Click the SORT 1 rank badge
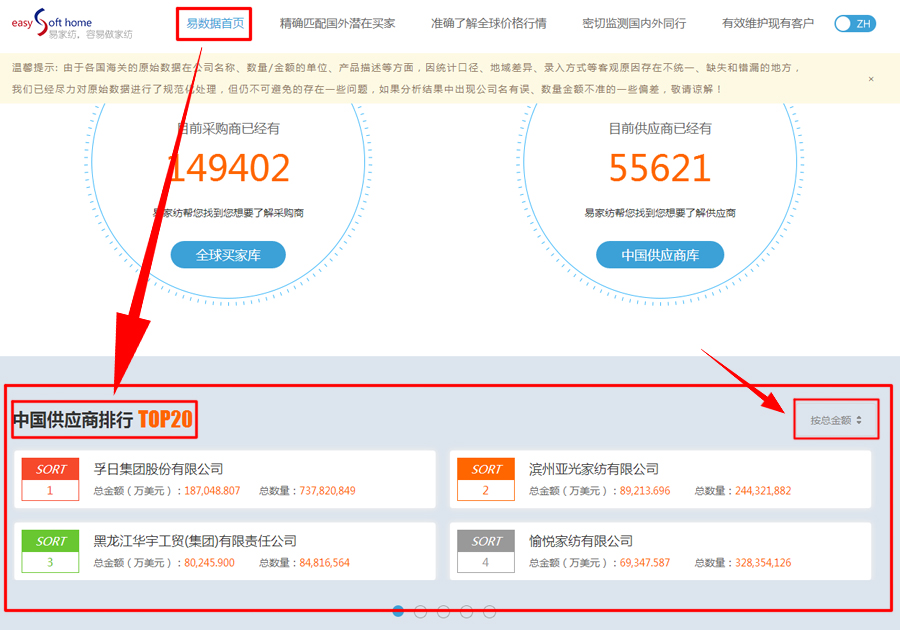This screenshot has height=630, width=900. tap(50, 479)
